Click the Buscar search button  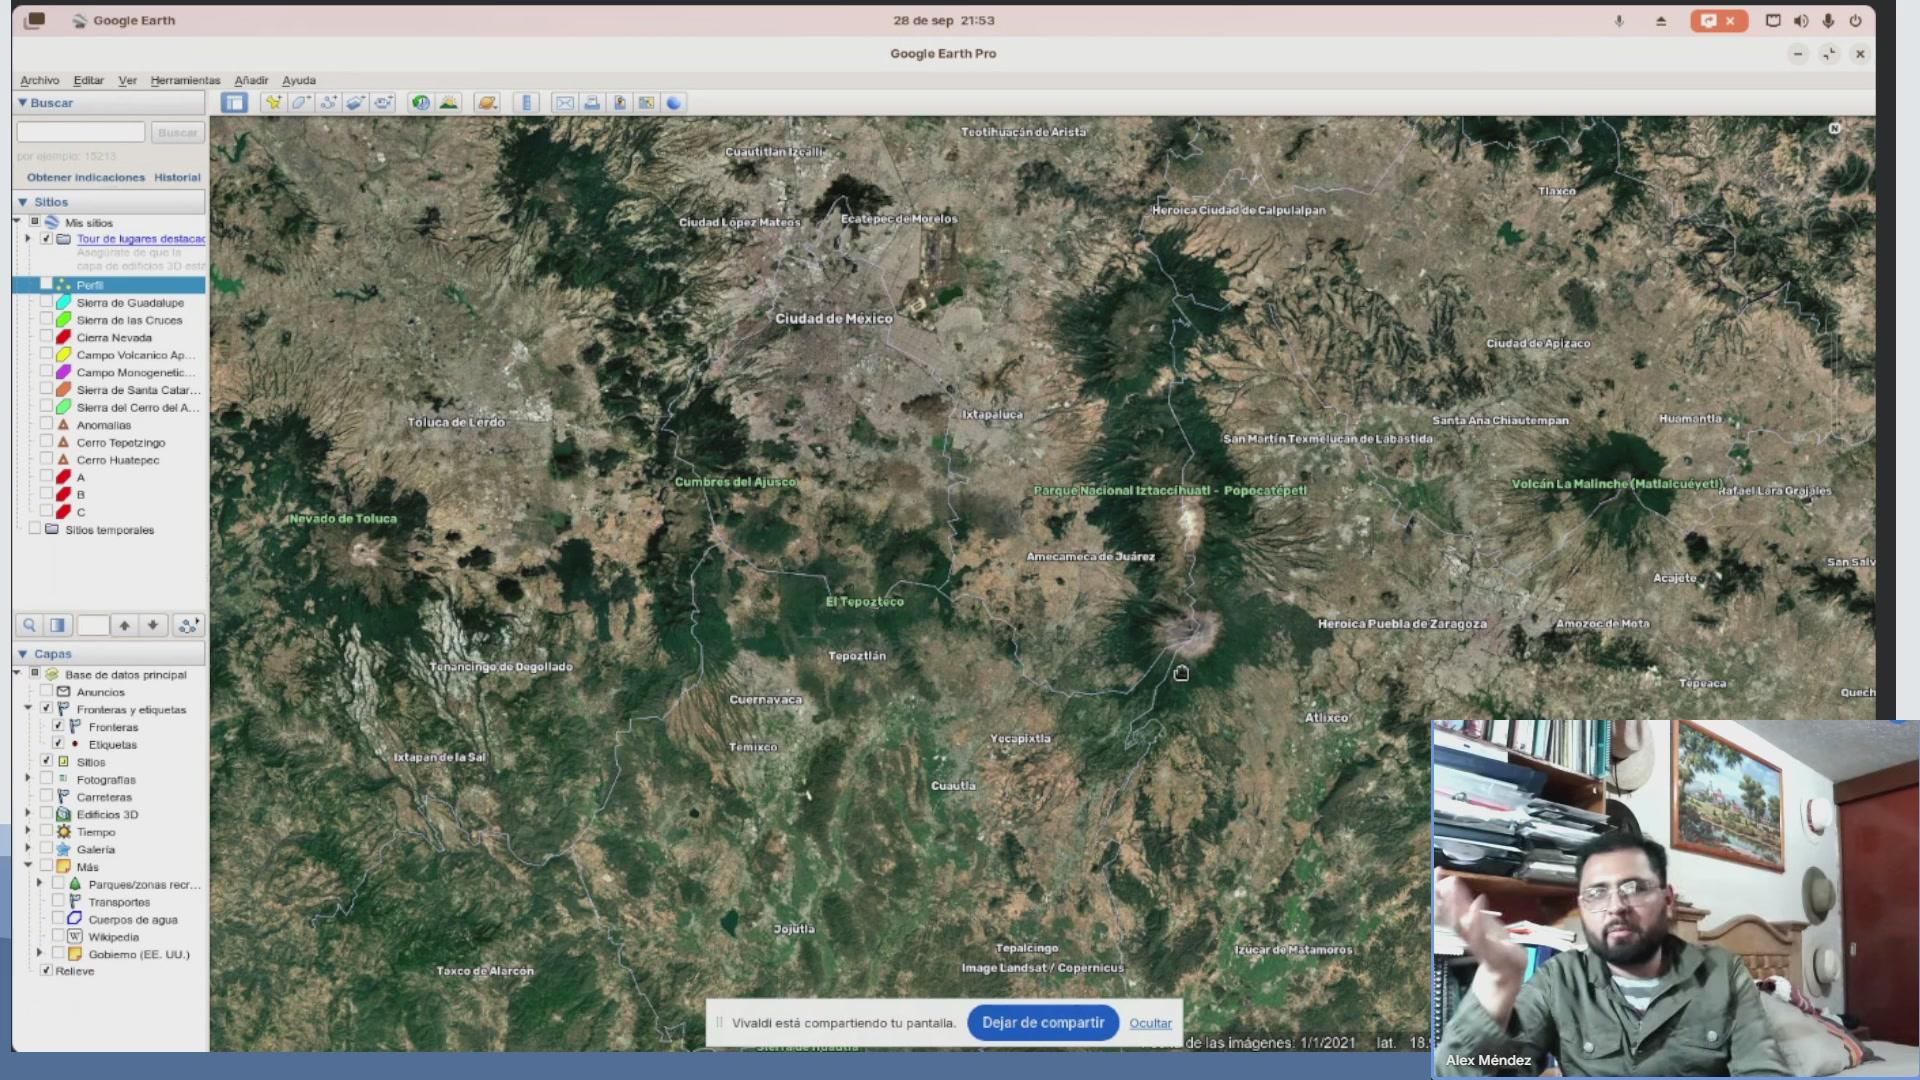(x=178, y=132)
